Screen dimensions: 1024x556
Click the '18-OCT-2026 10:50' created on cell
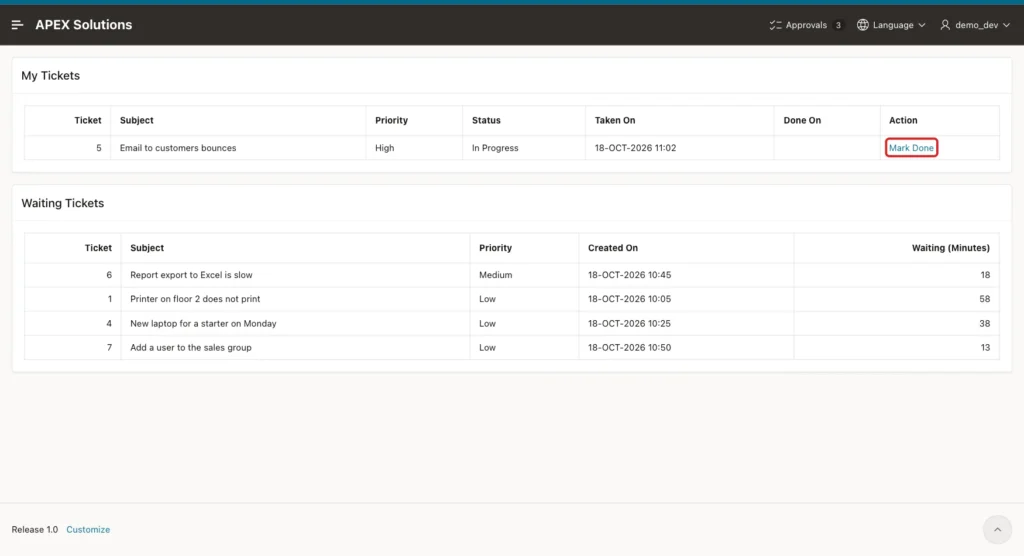coord(629,348)
